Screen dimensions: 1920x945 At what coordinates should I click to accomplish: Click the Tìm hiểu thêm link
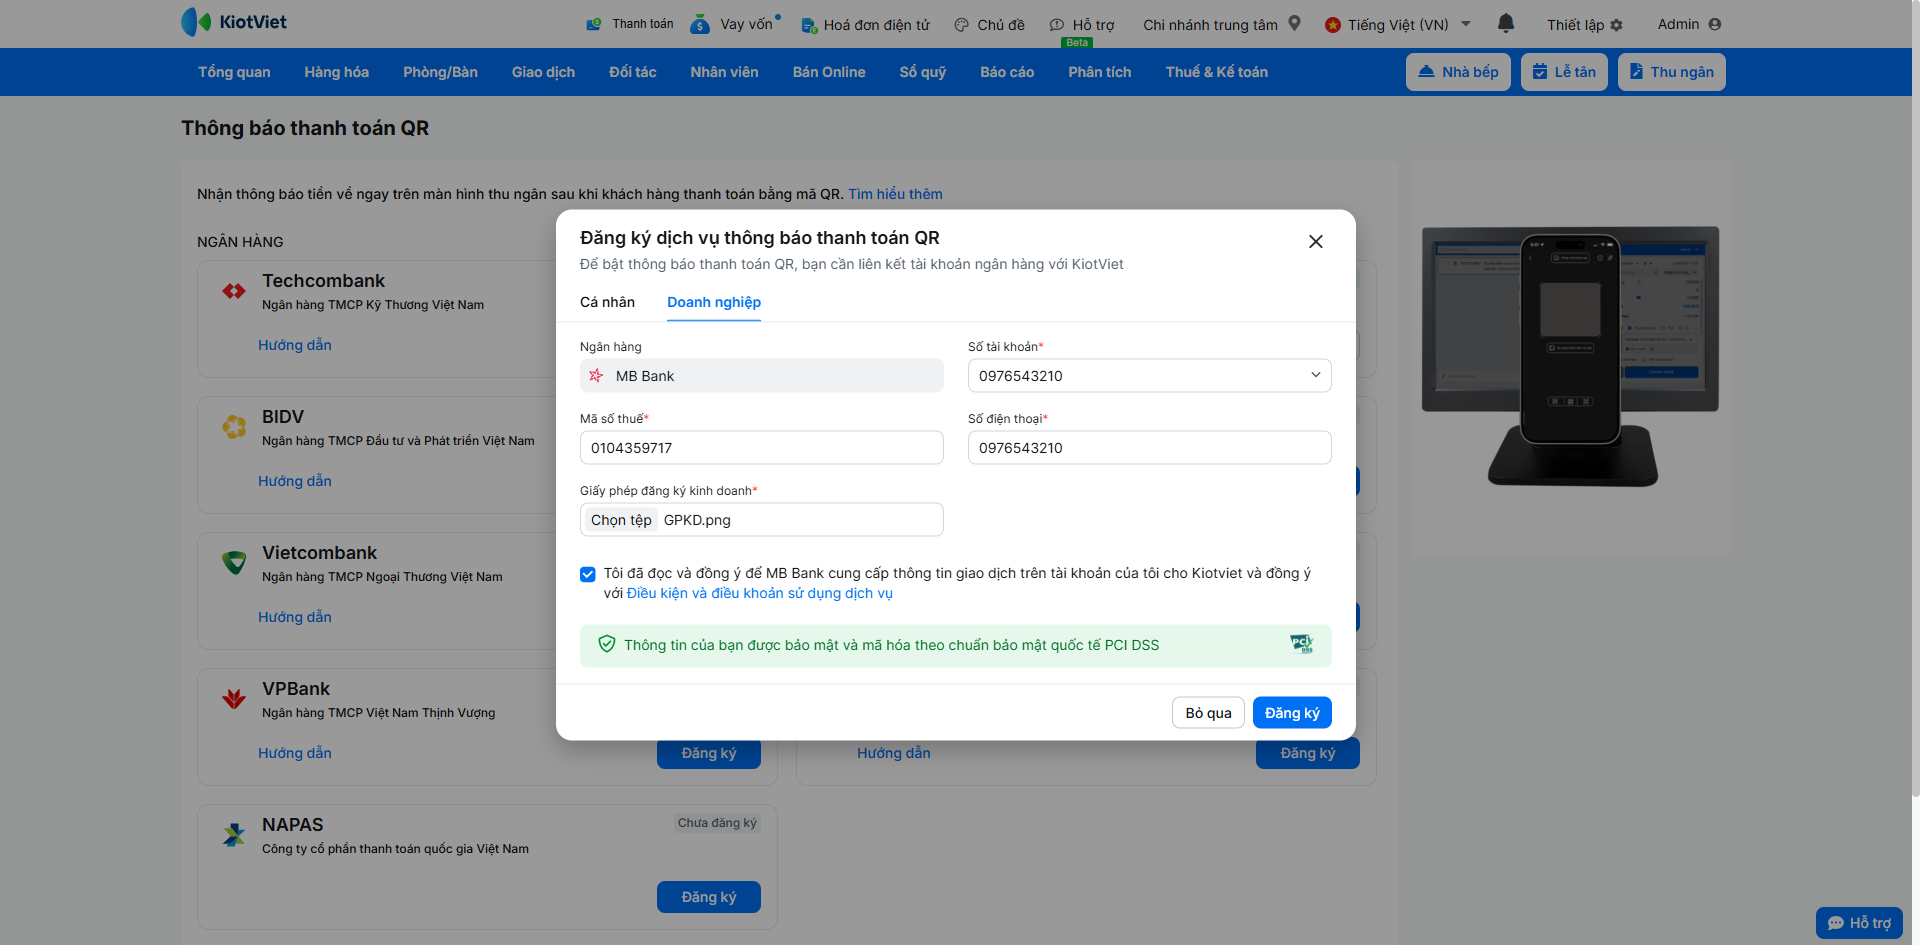point(895,194)
